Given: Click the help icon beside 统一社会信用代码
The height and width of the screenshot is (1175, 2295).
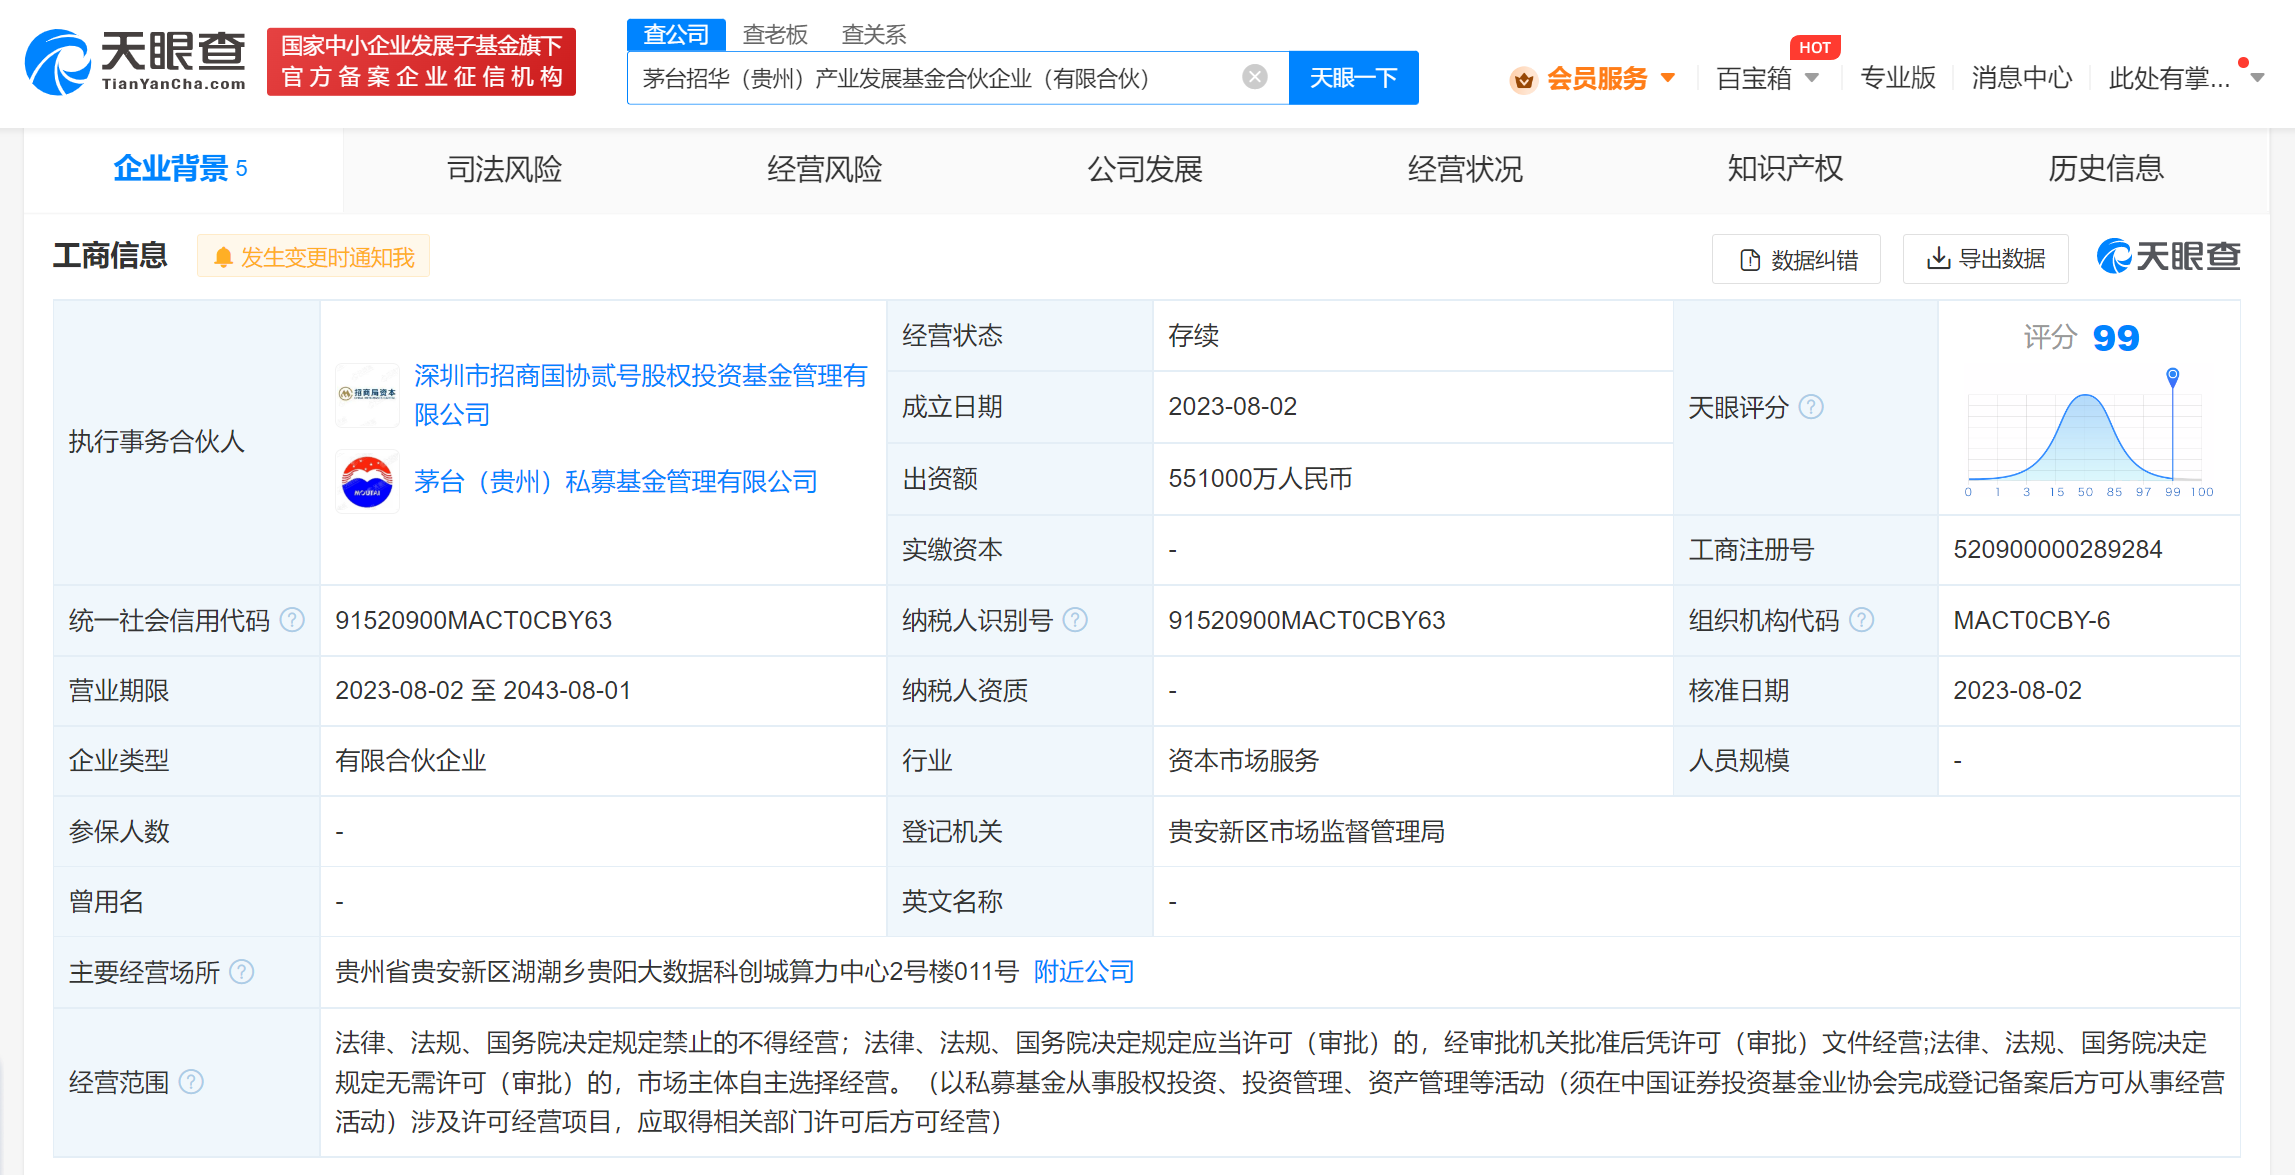Looking at the screenshot, I should point(292,620).
